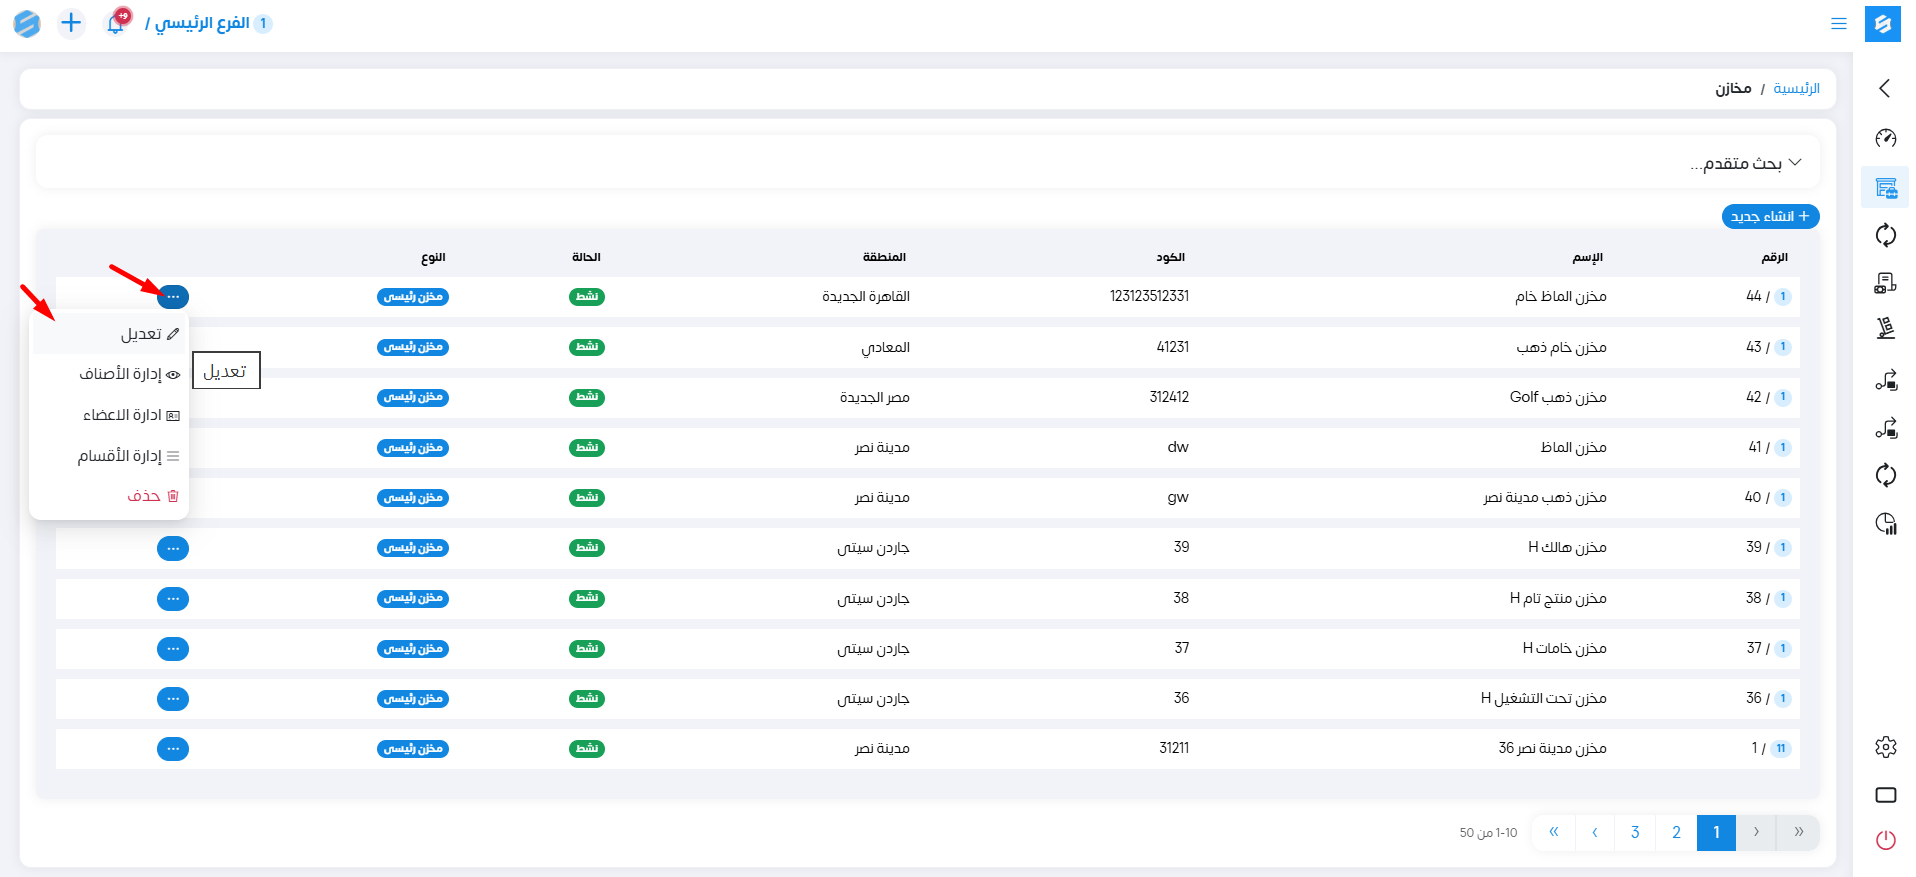Image resolution: width=1916 pixels, height=877 pixels.
Task: Jump to last page with double arrow
Action: 1553,832
